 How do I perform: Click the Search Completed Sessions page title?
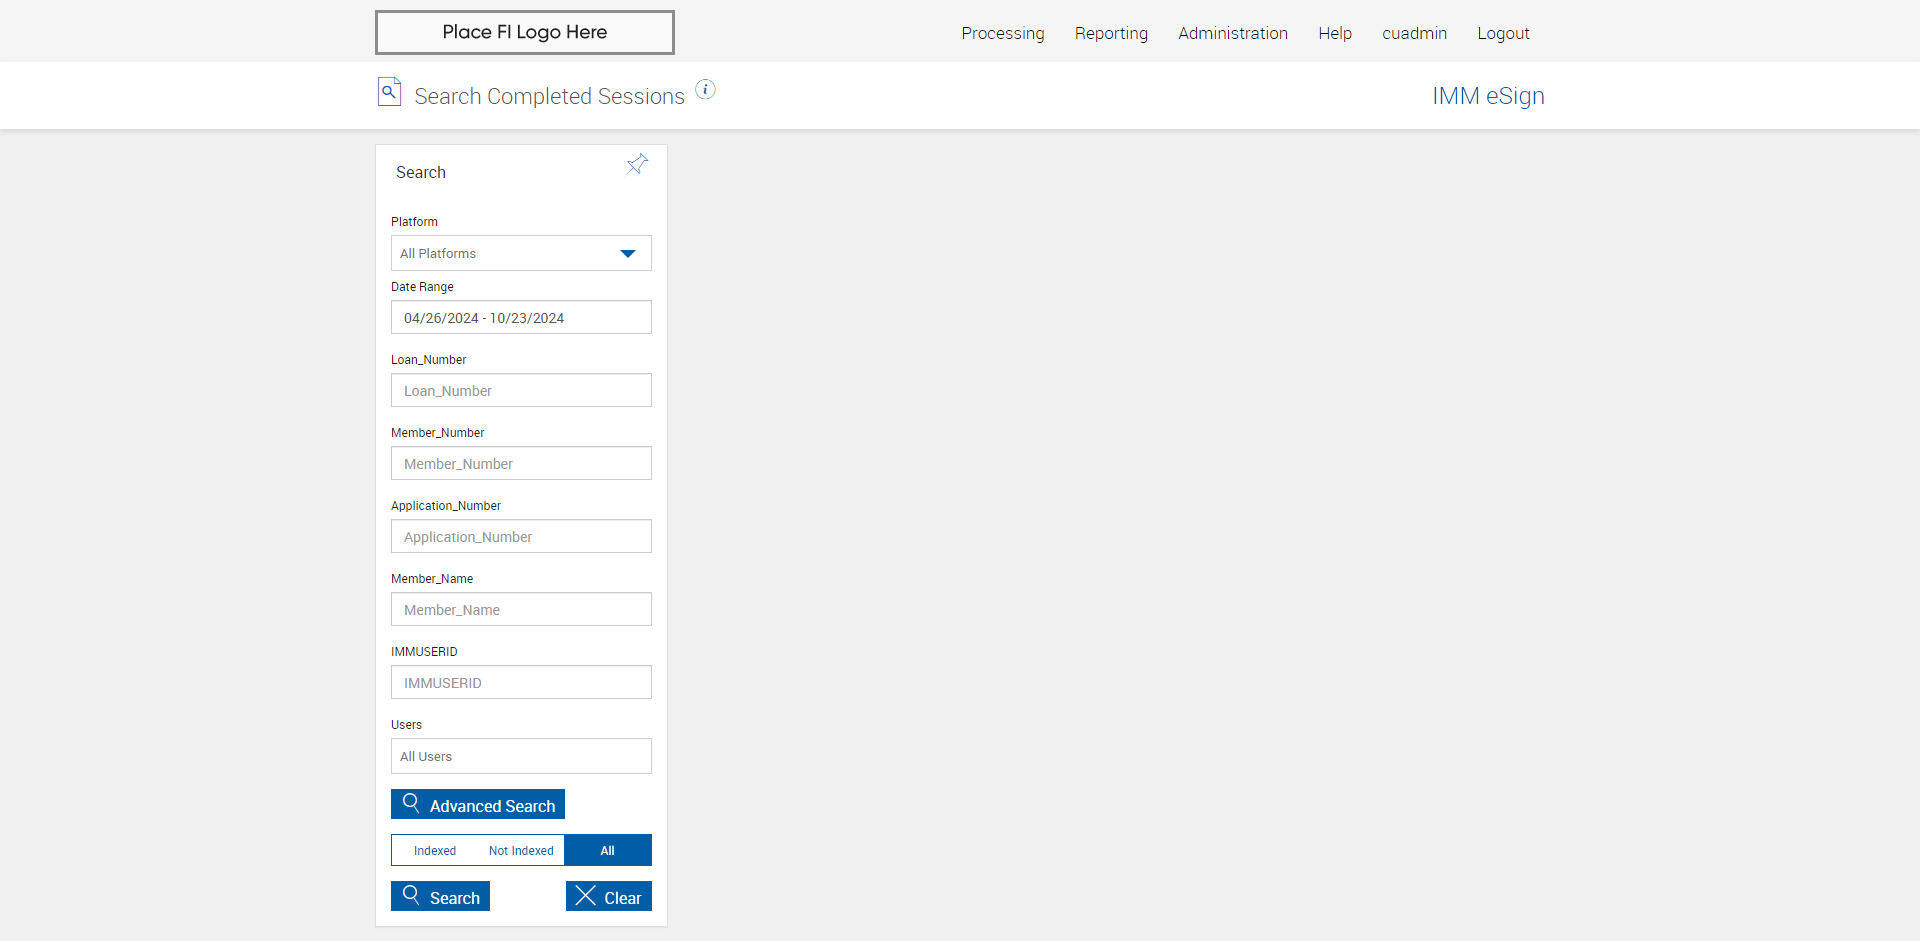click(x=549, y=96)
